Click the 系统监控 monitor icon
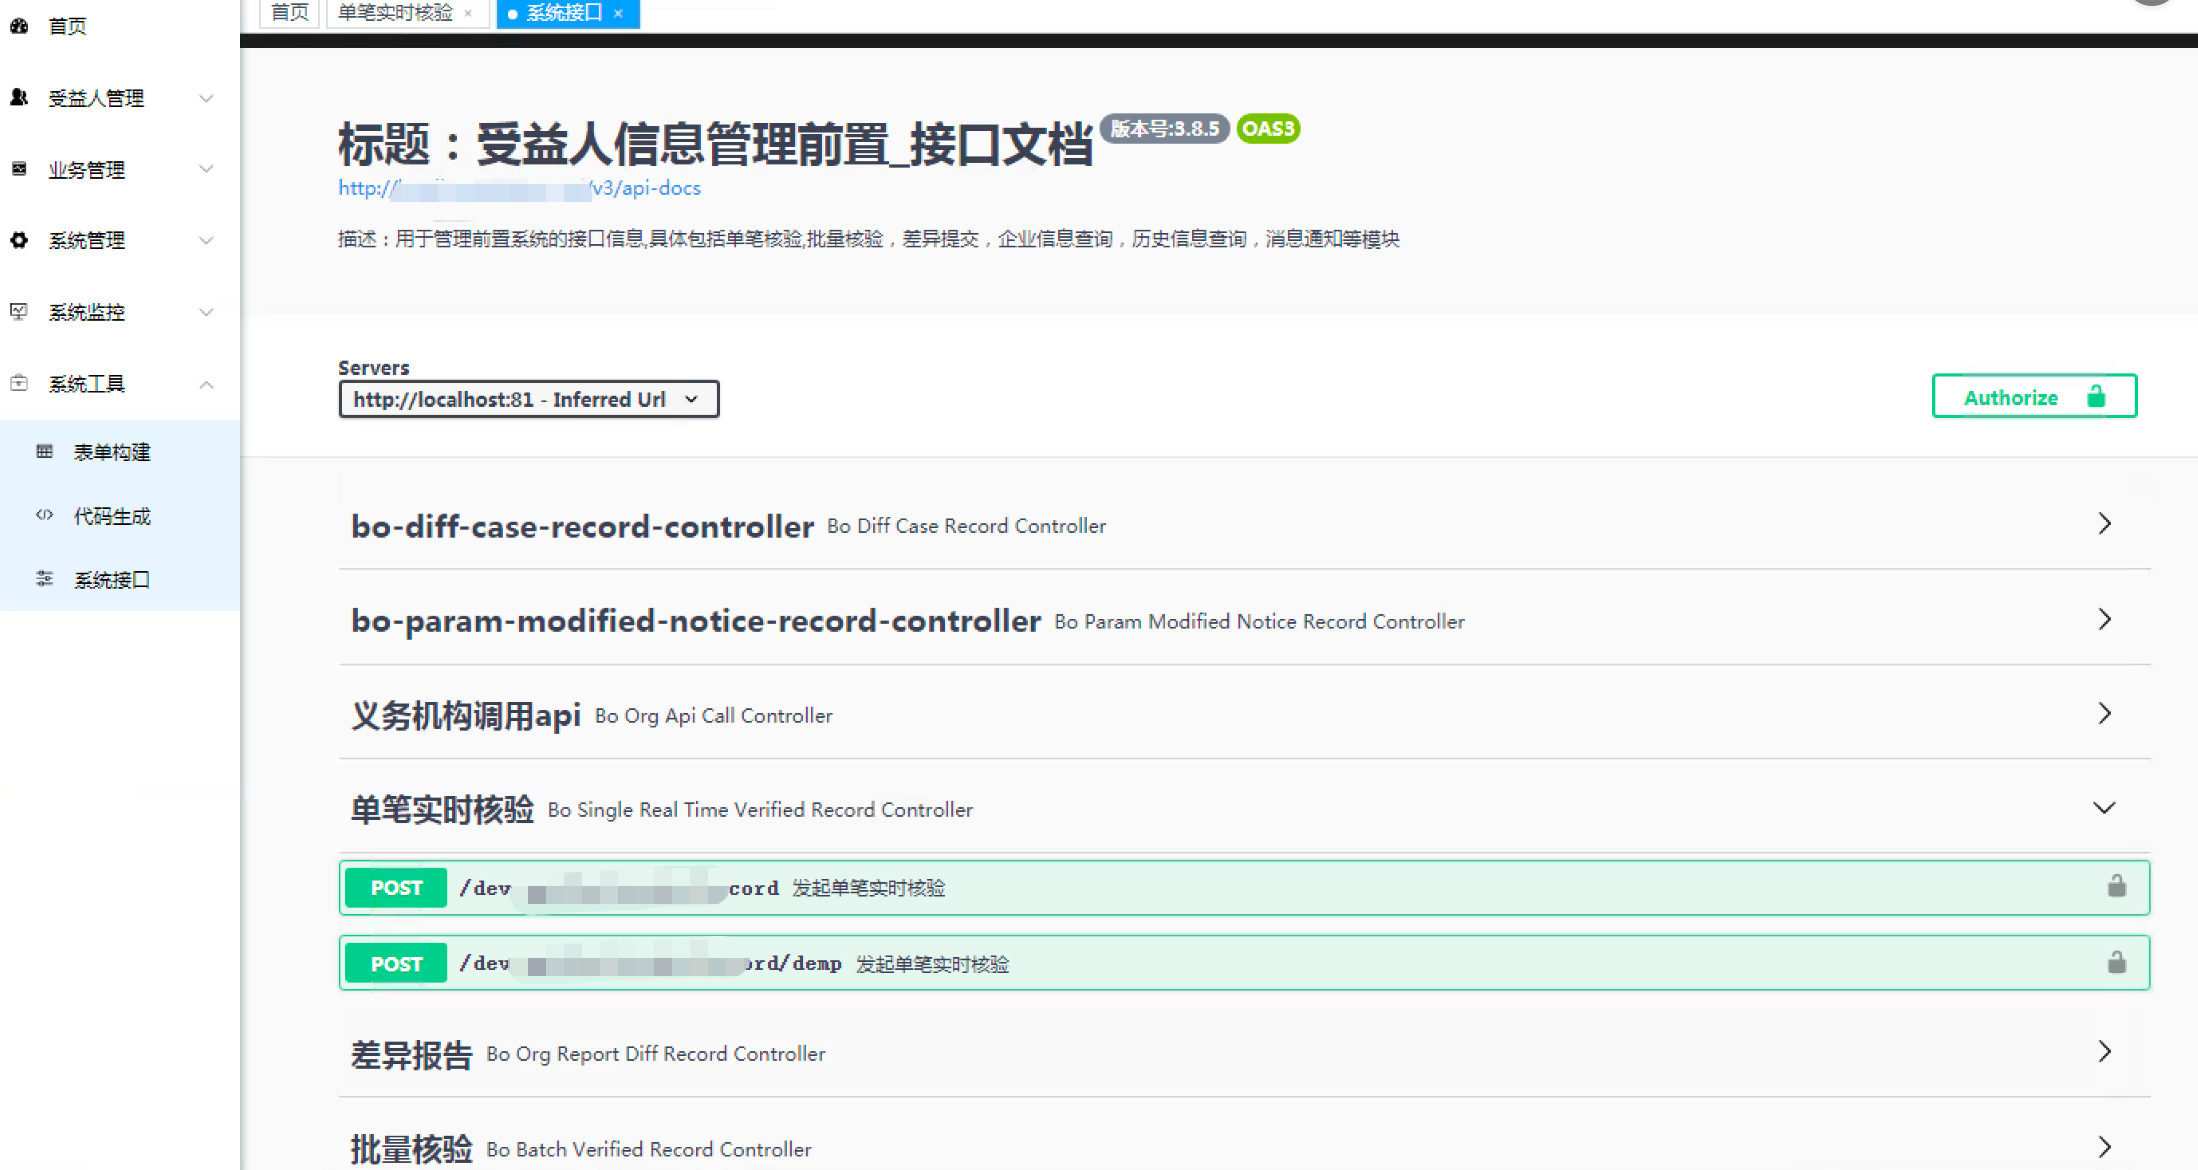The image size is (2198, 1170). click(19, 312)
